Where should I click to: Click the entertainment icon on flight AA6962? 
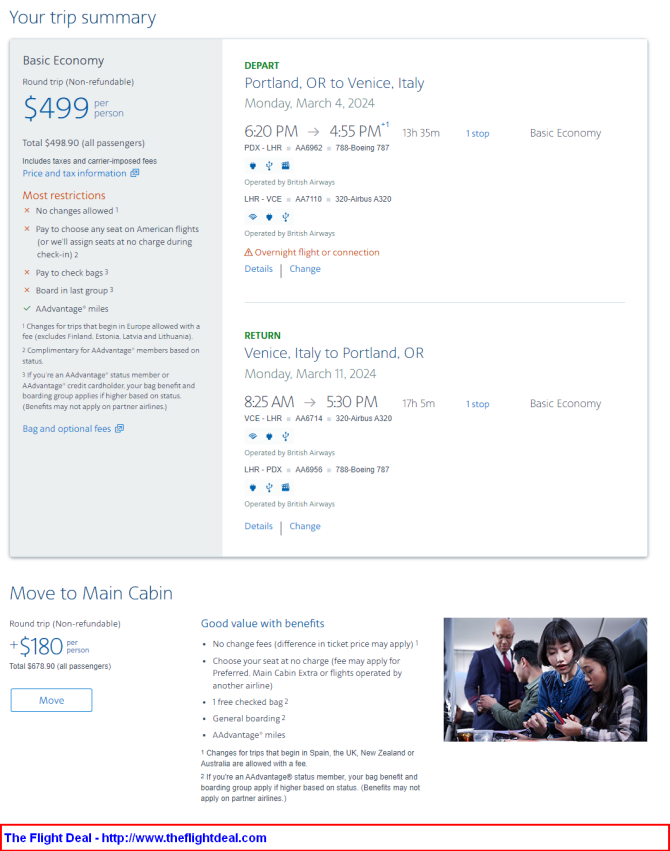click(x=285, y=166)
